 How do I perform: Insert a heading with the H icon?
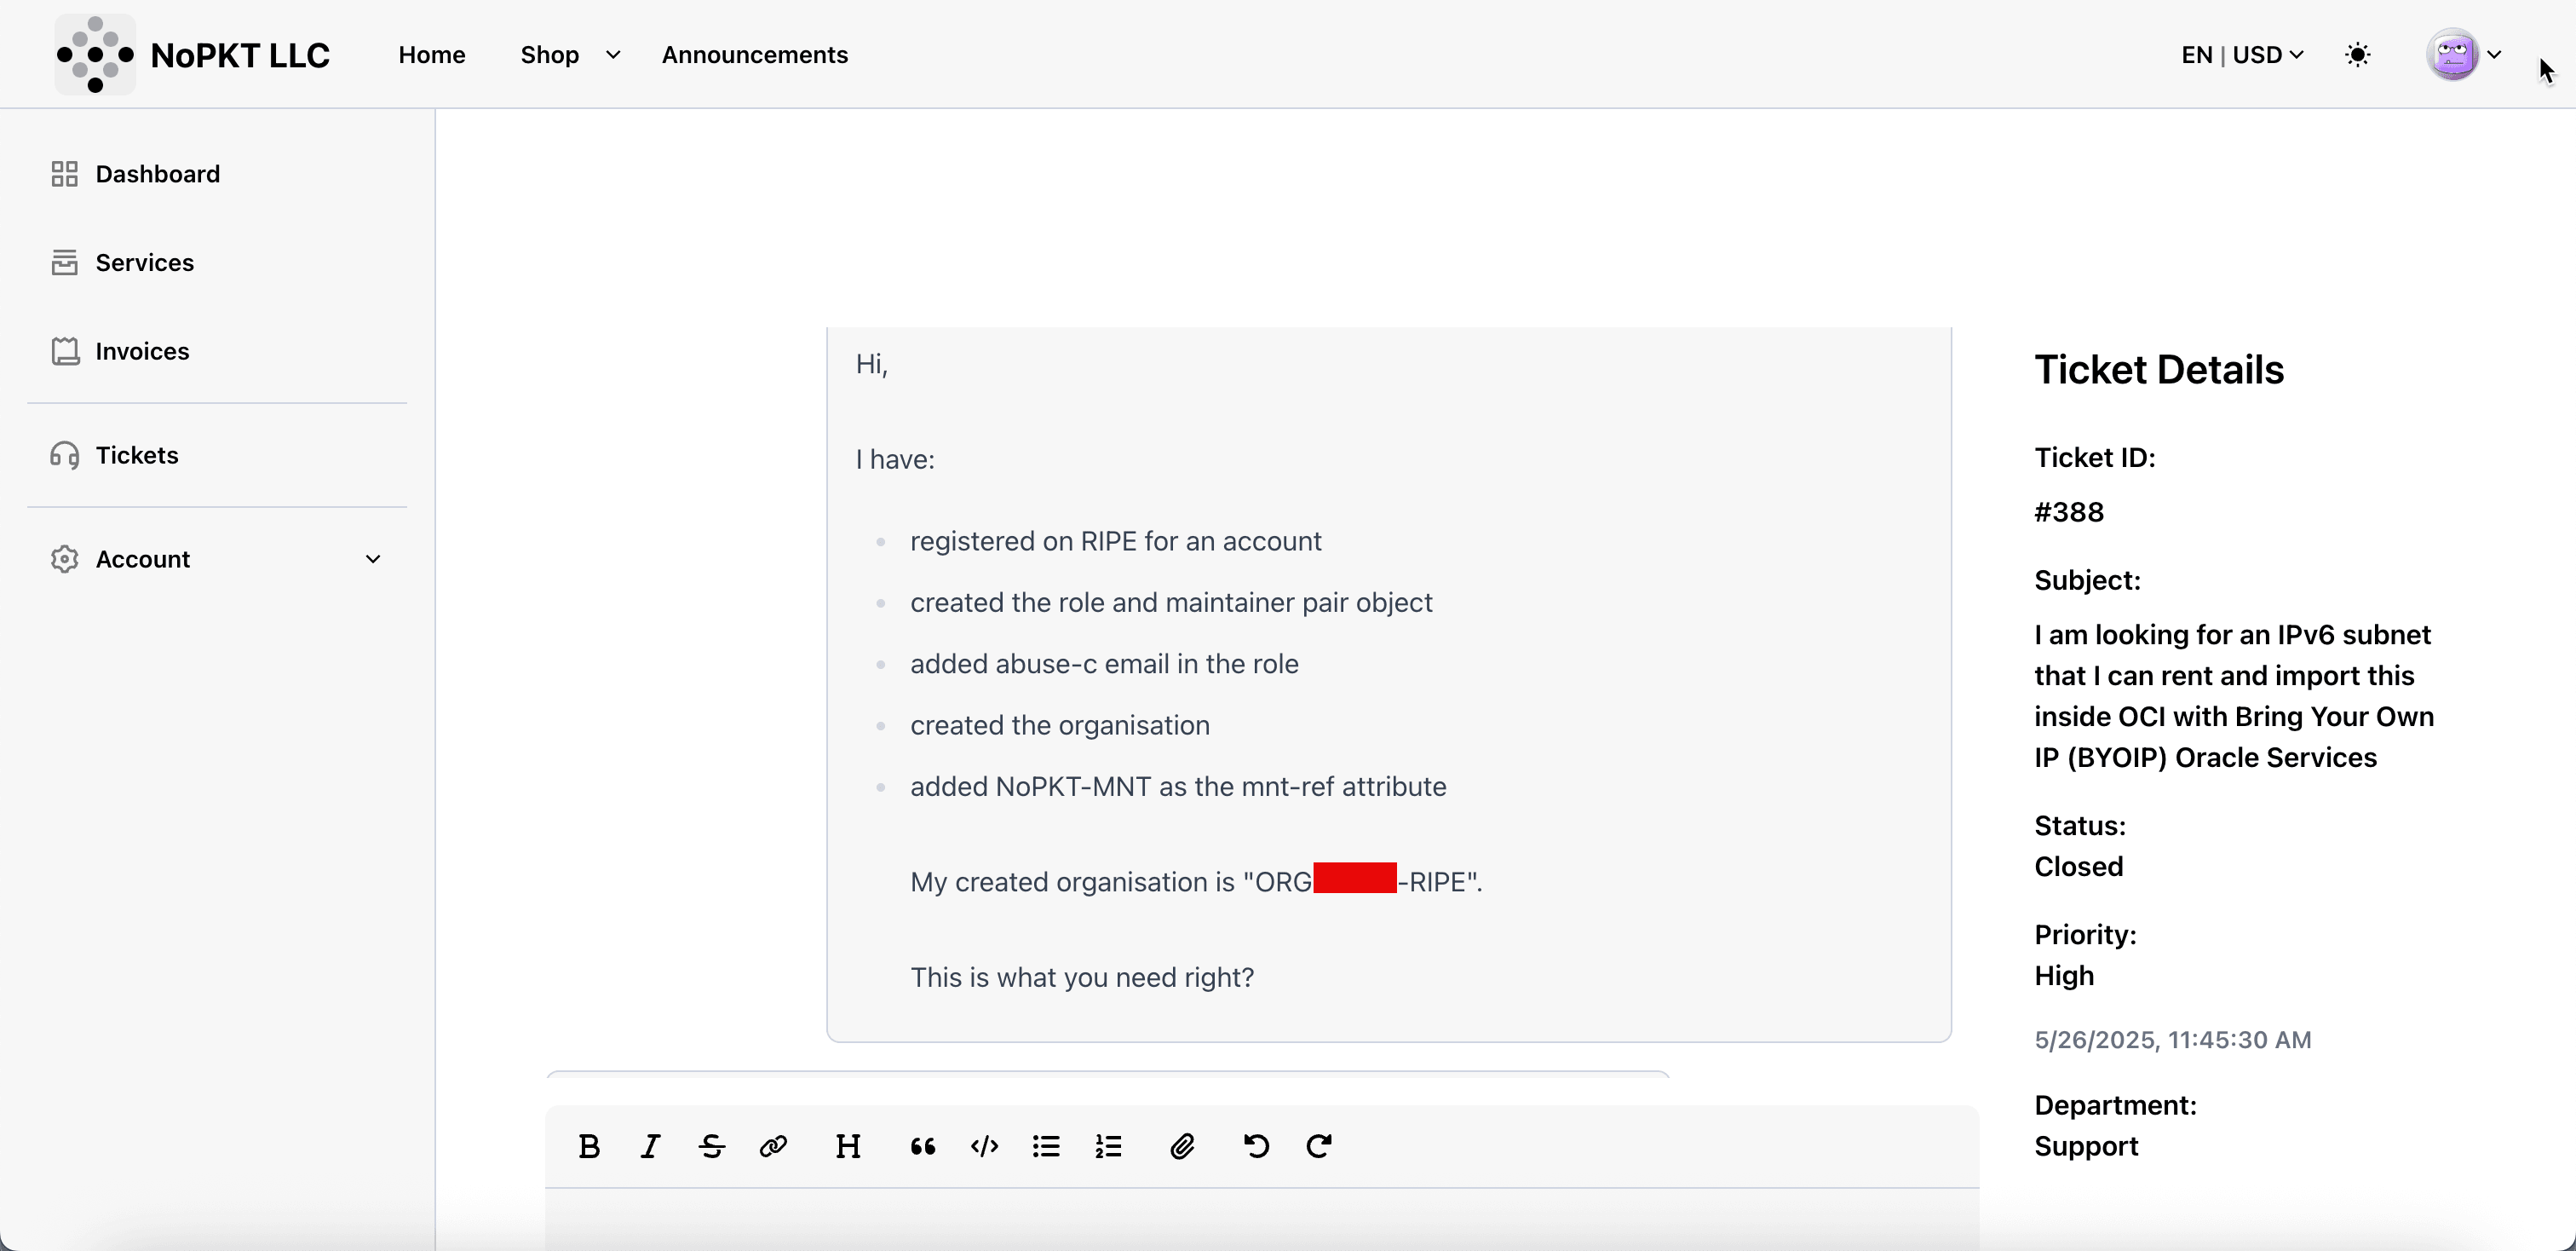[x=848, y=1146]
